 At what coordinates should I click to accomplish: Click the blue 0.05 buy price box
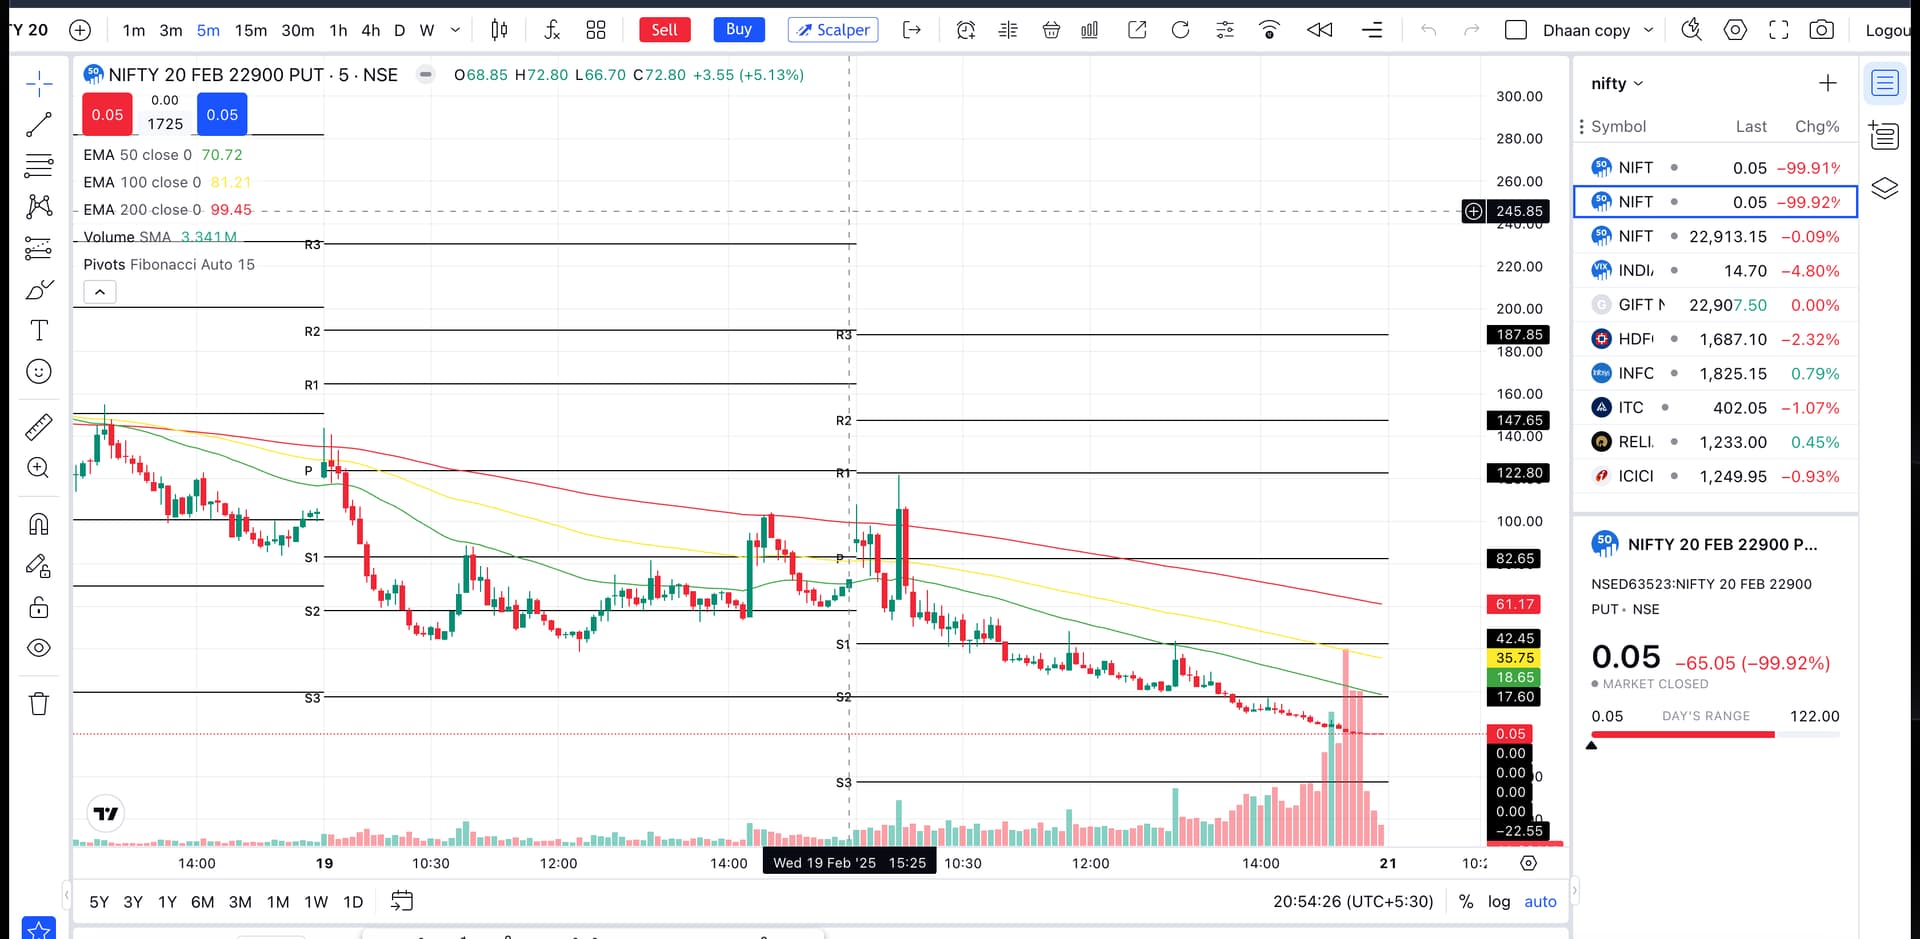pyautogui.click(x=222, y=114)
